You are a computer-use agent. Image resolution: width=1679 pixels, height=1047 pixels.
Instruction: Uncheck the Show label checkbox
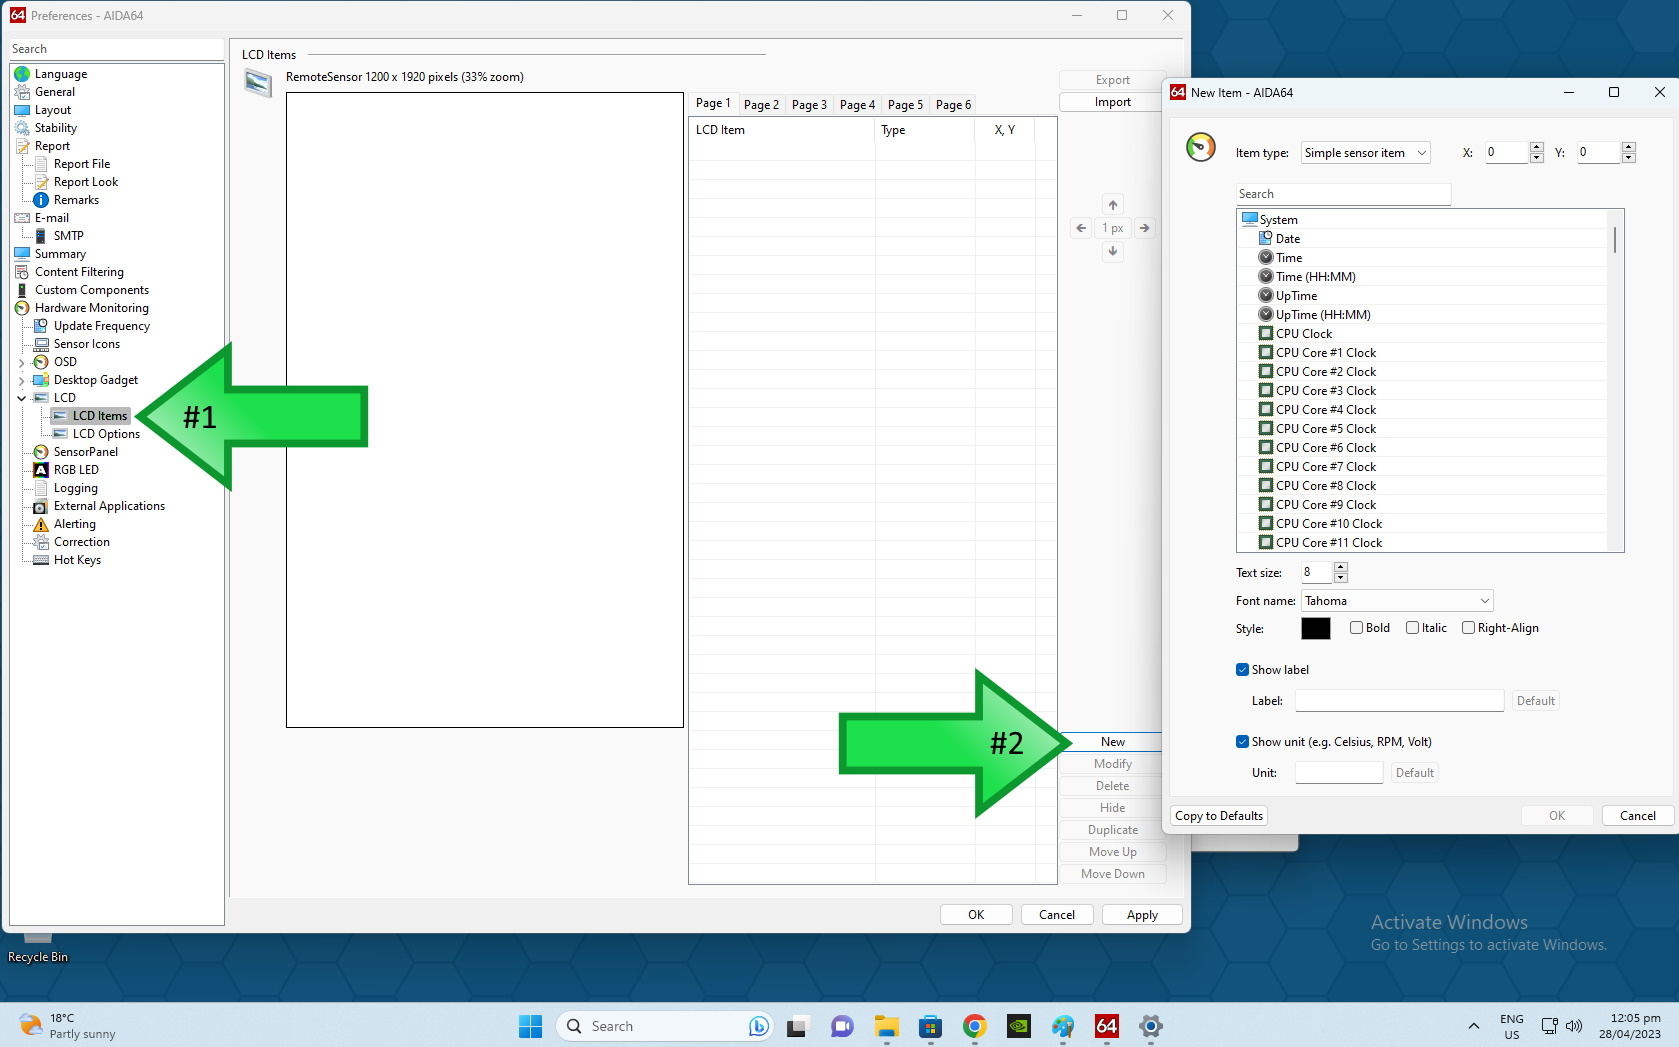point(1243,670)
